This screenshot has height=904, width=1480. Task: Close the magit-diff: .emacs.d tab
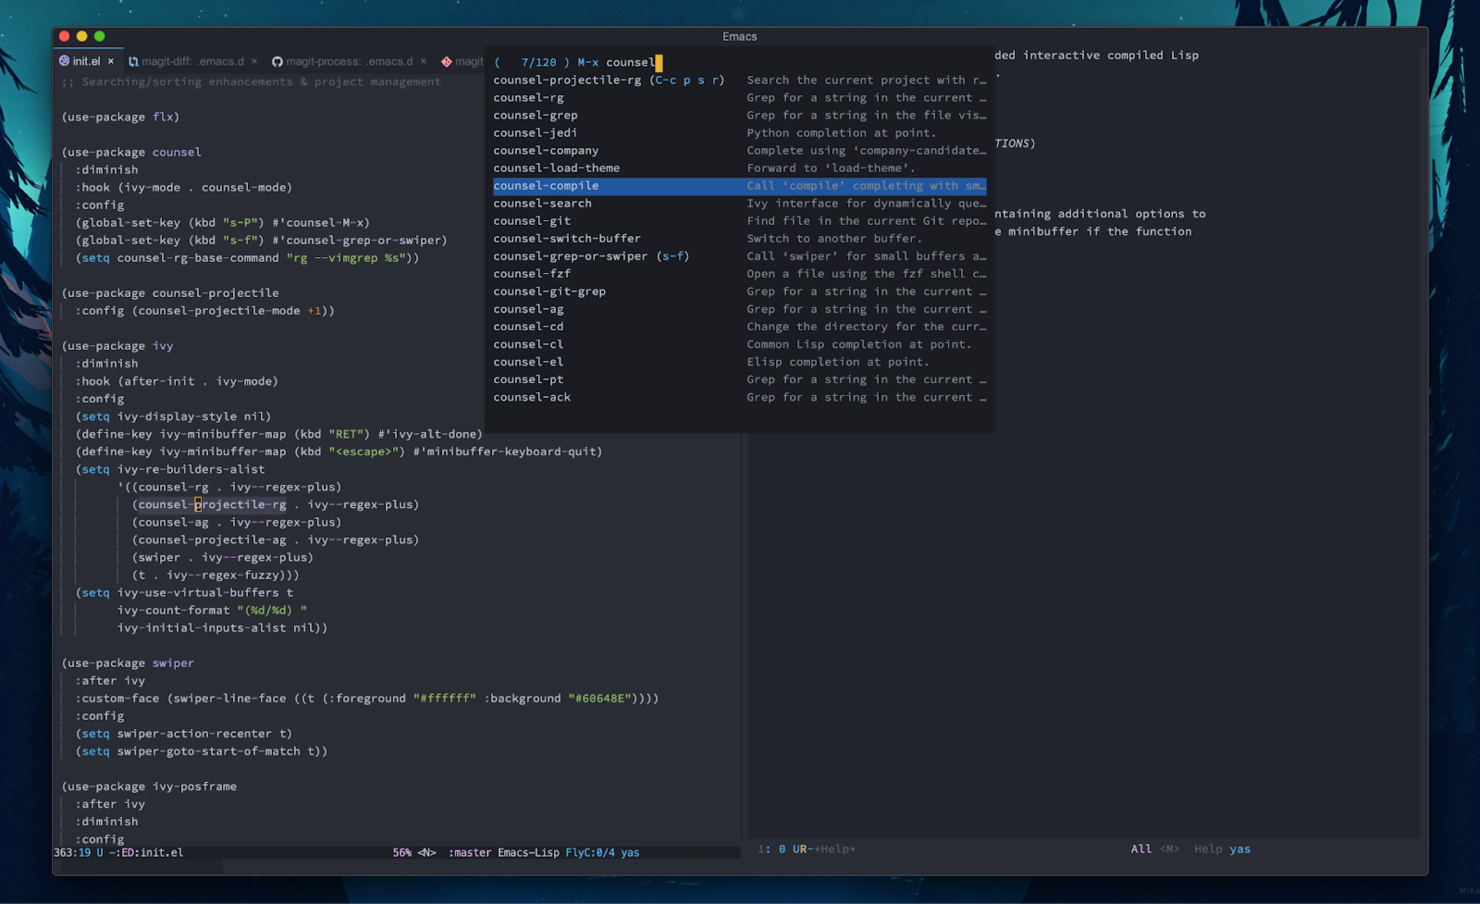click(255, 61)
